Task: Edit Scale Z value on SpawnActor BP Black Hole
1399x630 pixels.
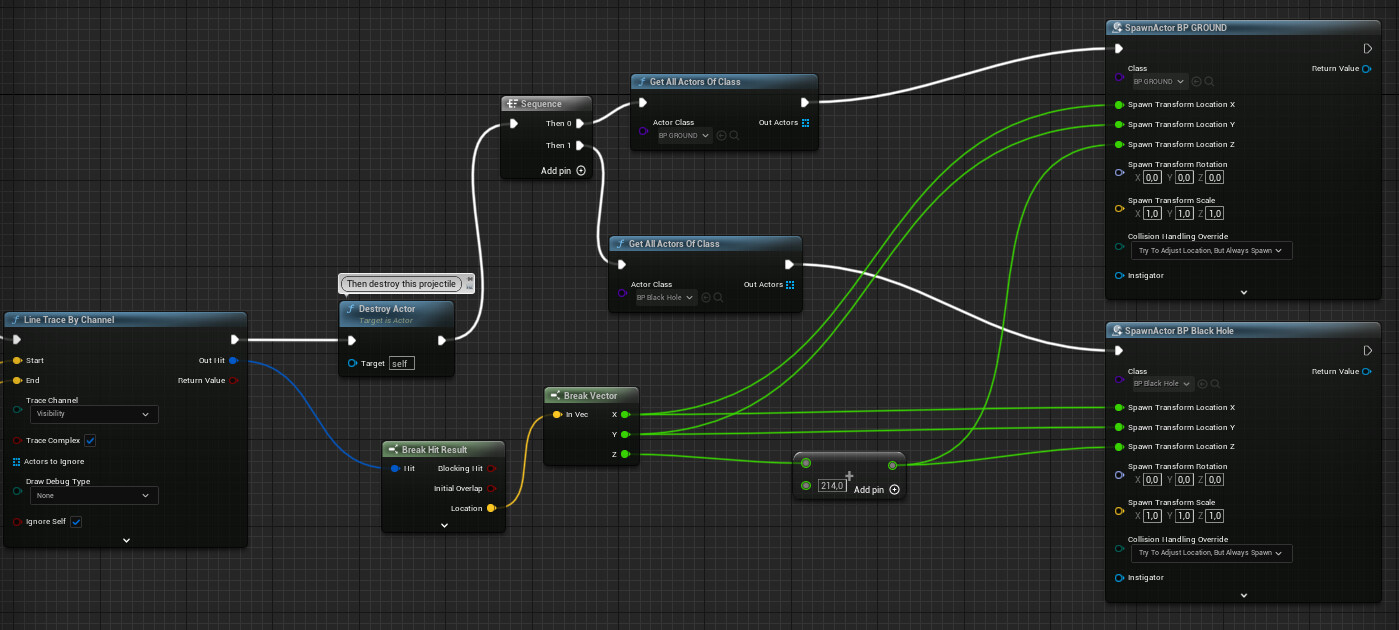Action: (x=1215, y=515)
